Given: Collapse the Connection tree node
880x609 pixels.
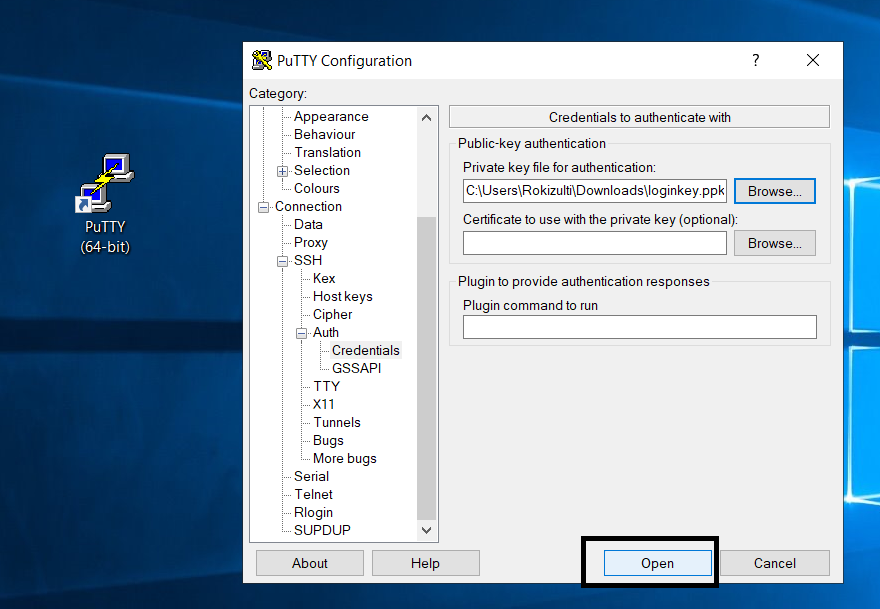Looking at the screenshot, I should [263, 207].
